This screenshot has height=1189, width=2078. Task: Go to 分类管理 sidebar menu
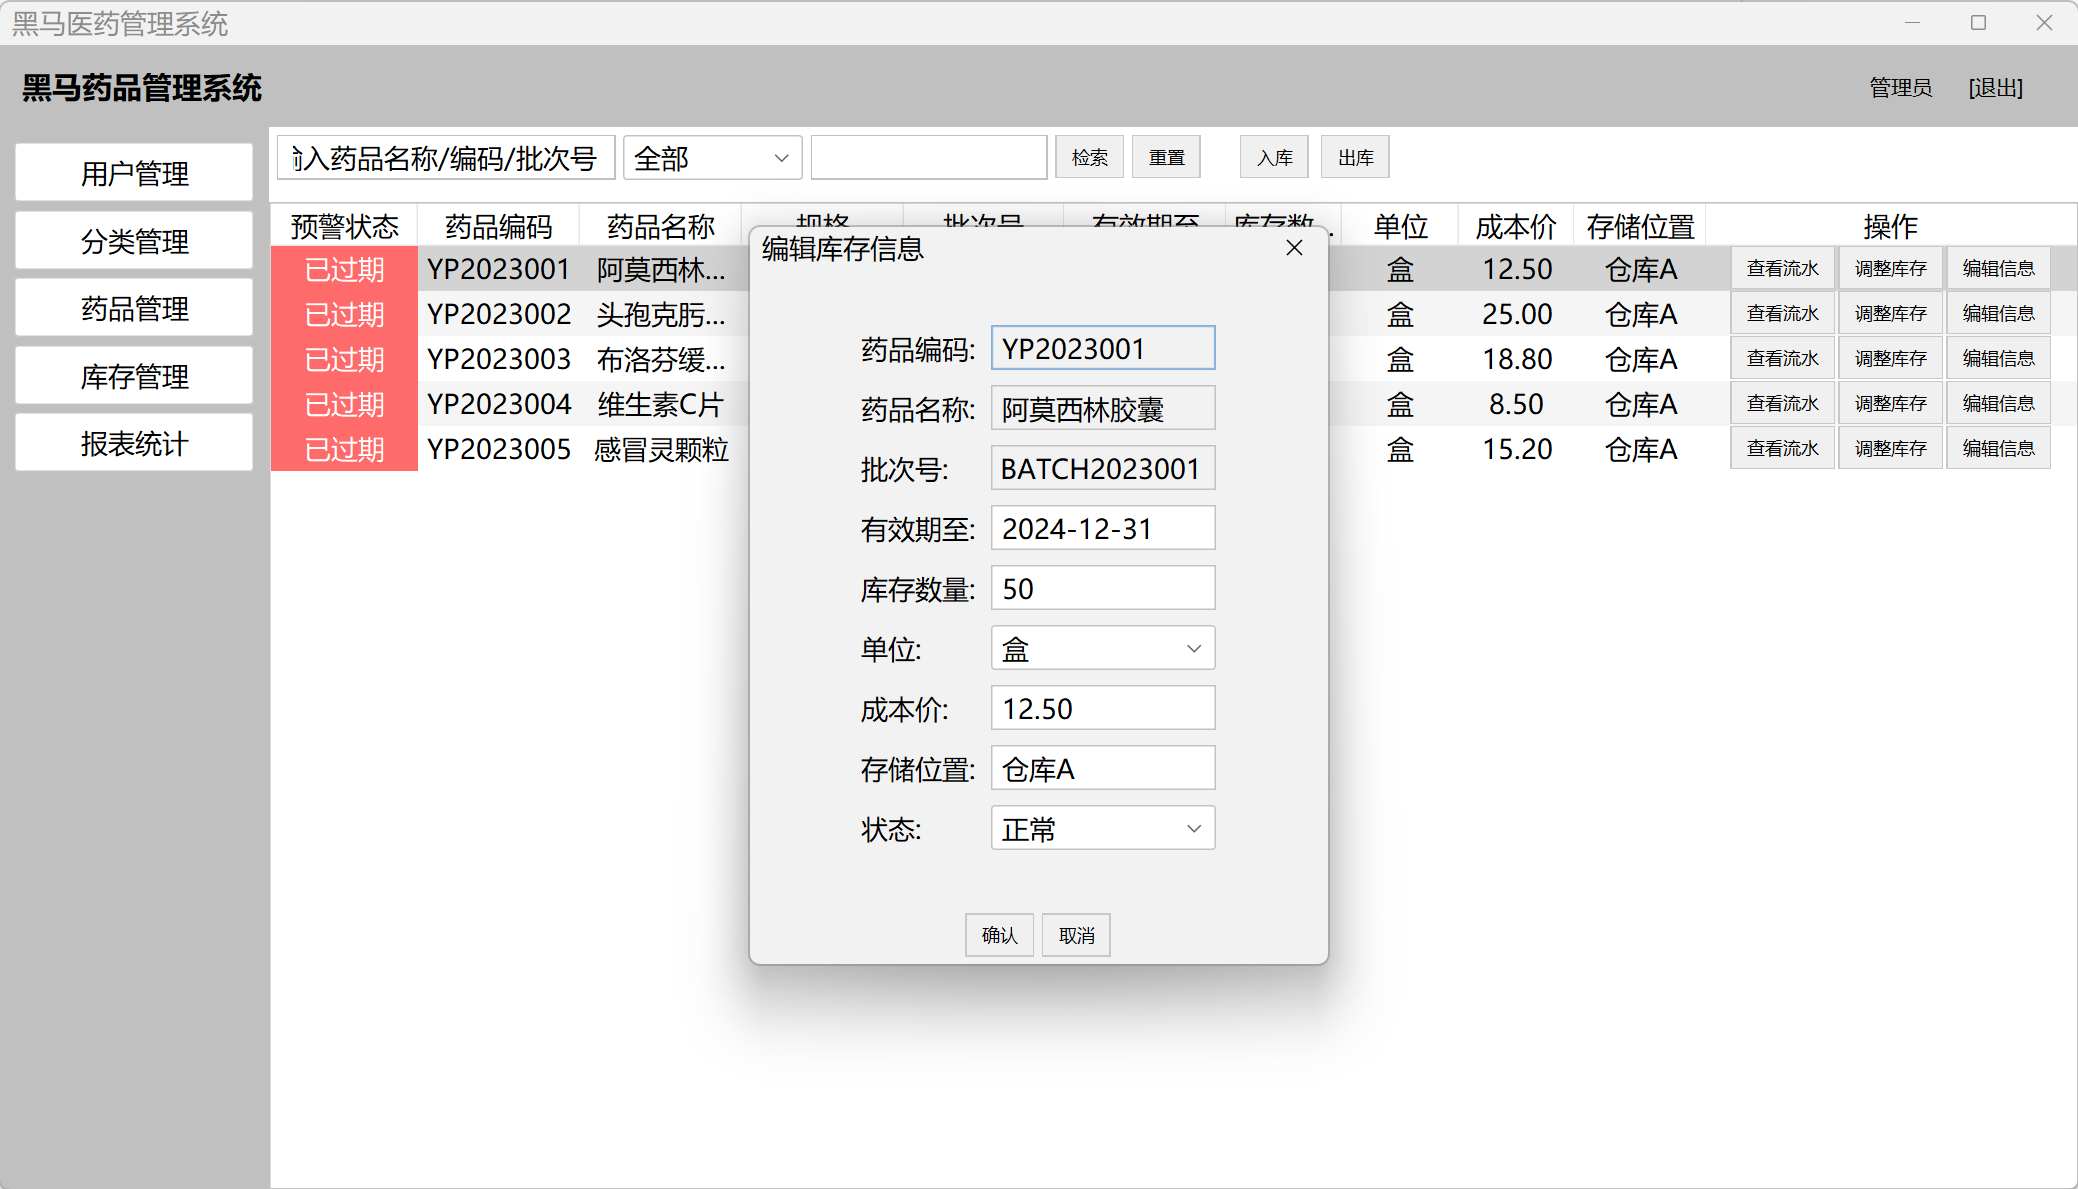[134, 241]
